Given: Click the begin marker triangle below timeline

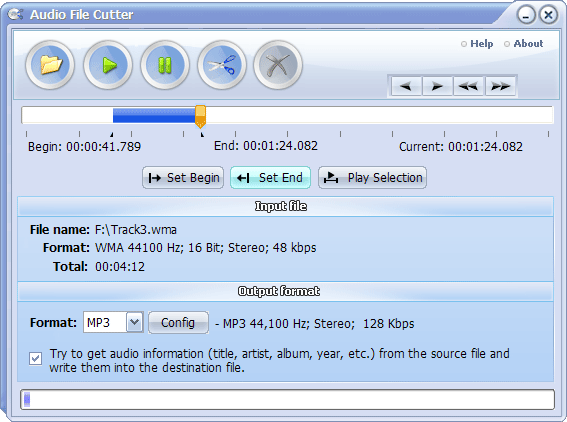Looking at the screenshot, I should [x=112, y=135].
